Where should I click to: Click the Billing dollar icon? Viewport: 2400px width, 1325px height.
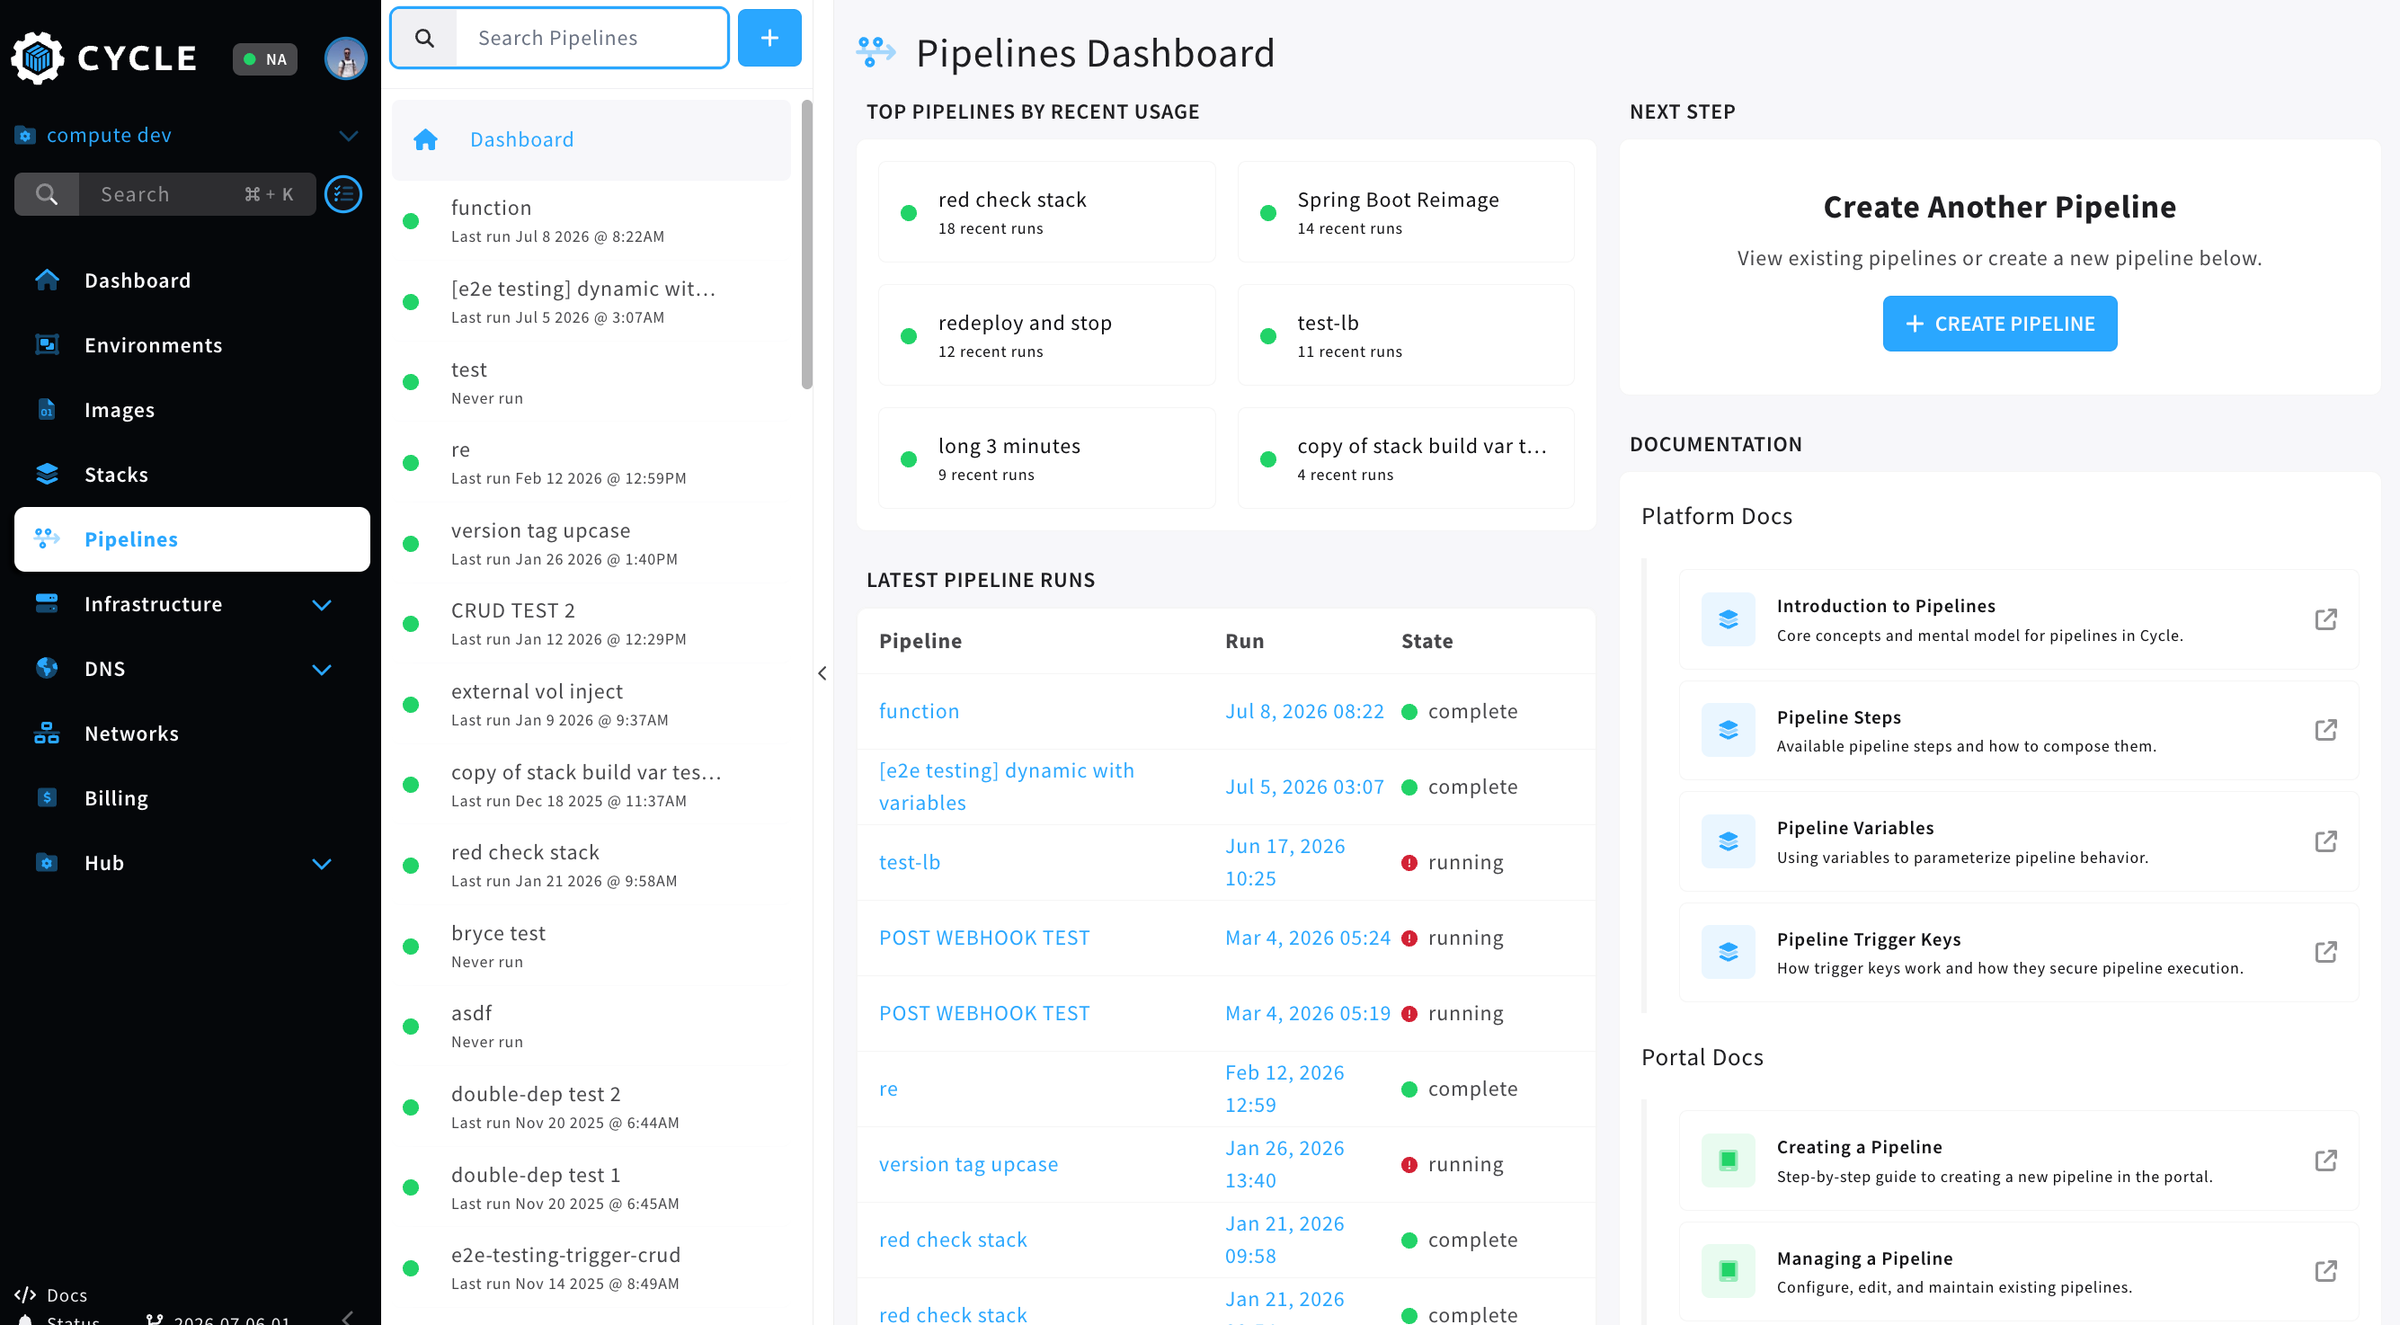[x=47, y=798]
